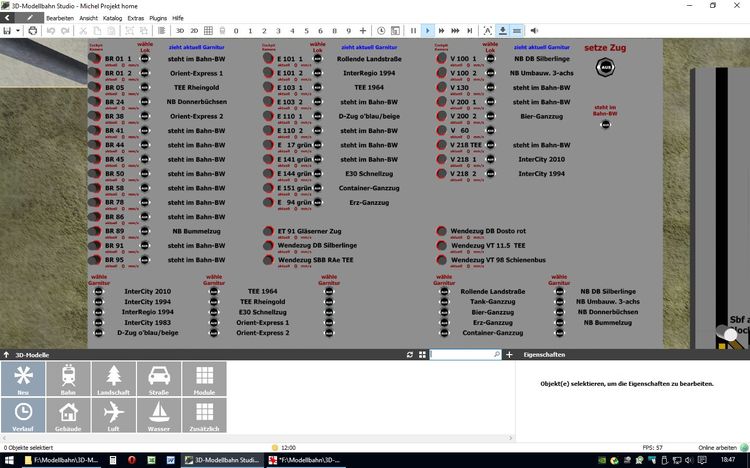Click red button for Wendezug DB Dosto rot
The image size is (750, 468).
point(441,231)
